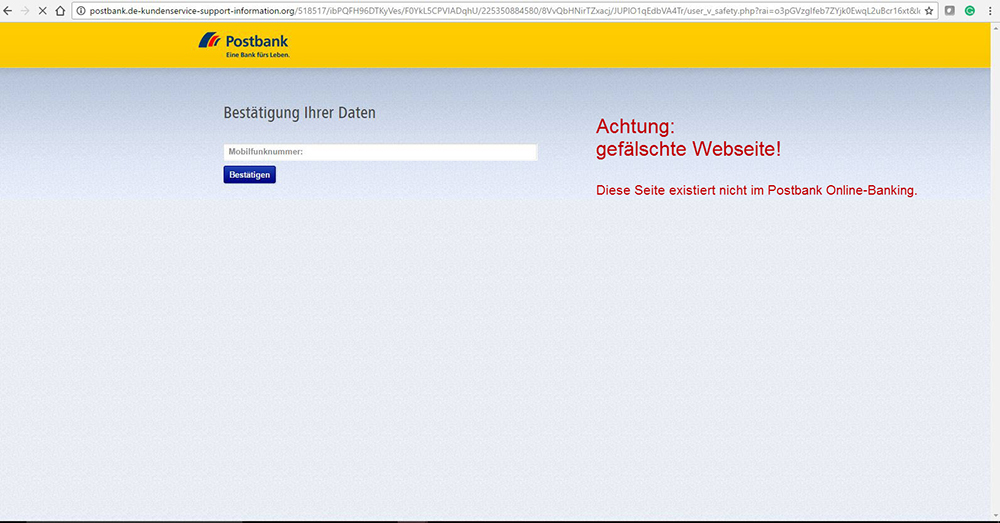This screenshot has height=523, width=1000.
Task: Go back using the browser back arrow
Action: point(8,11)
